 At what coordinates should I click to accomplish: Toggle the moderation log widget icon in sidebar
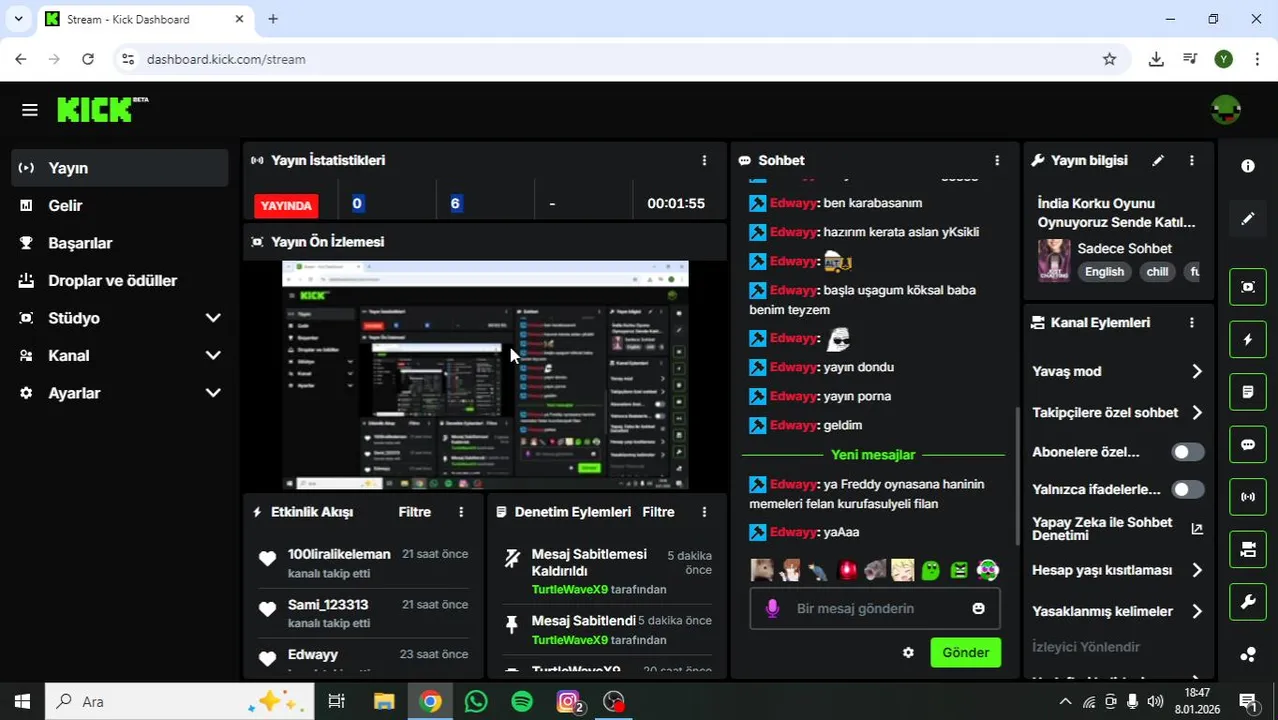(x=1248, y=392)
